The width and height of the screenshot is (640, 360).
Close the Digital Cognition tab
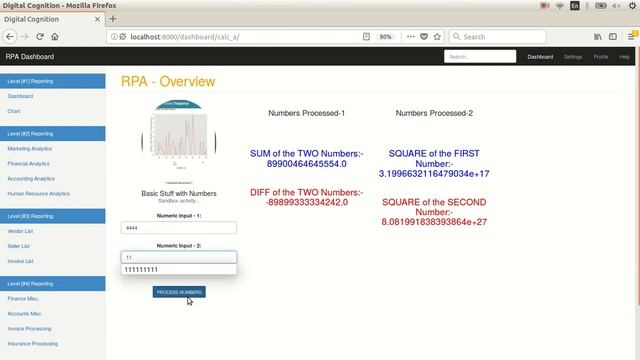[x=97, y=19]
